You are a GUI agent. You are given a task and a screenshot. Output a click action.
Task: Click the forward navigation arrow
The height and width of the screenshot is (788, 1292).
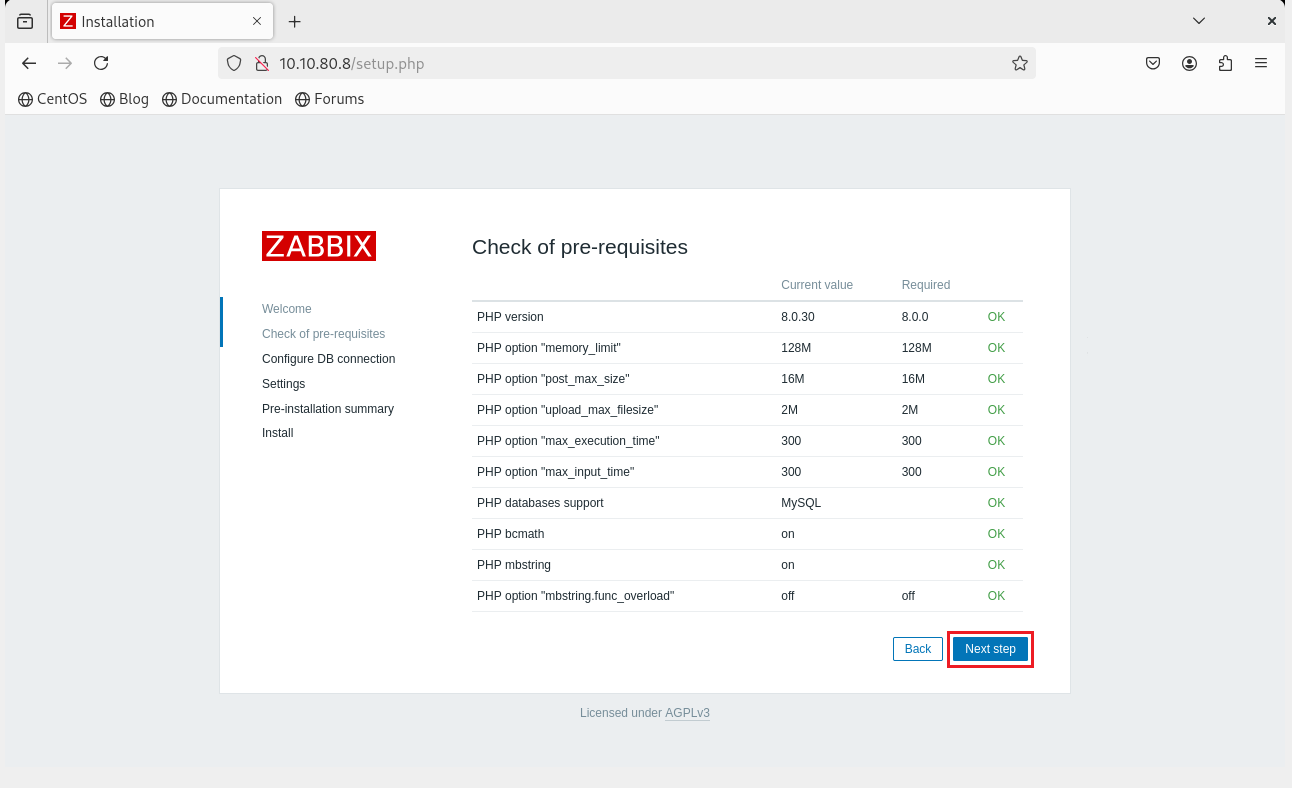(65, 63)
